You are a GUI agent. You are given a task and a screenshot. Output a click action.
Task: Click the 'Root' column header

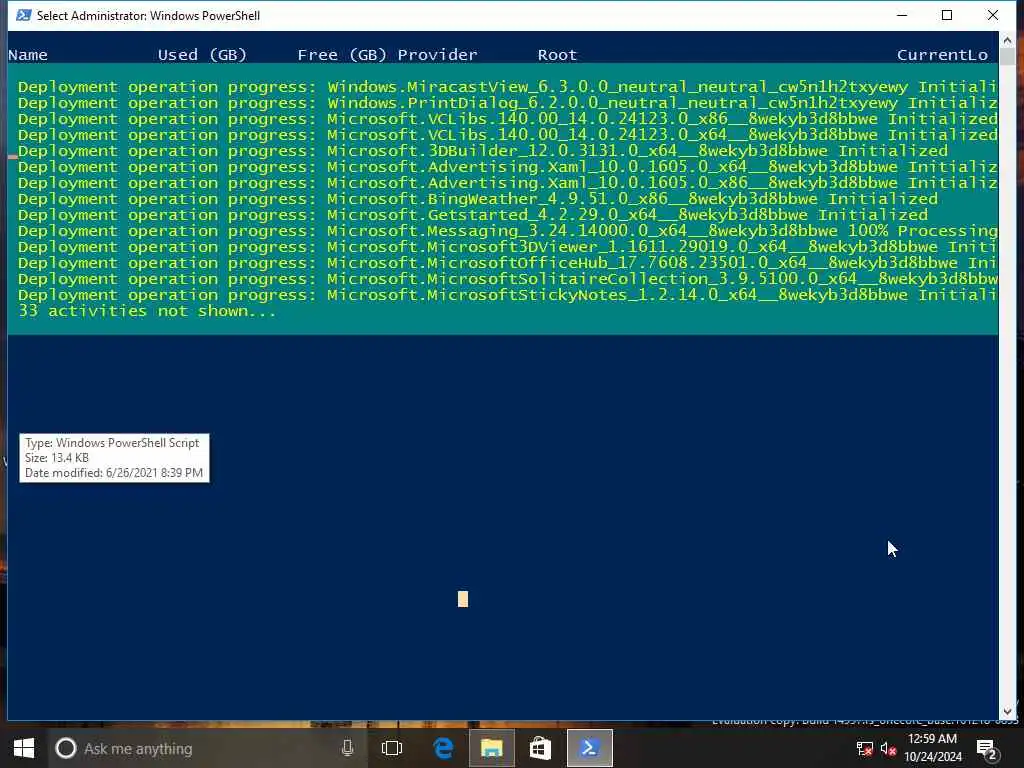558,55
